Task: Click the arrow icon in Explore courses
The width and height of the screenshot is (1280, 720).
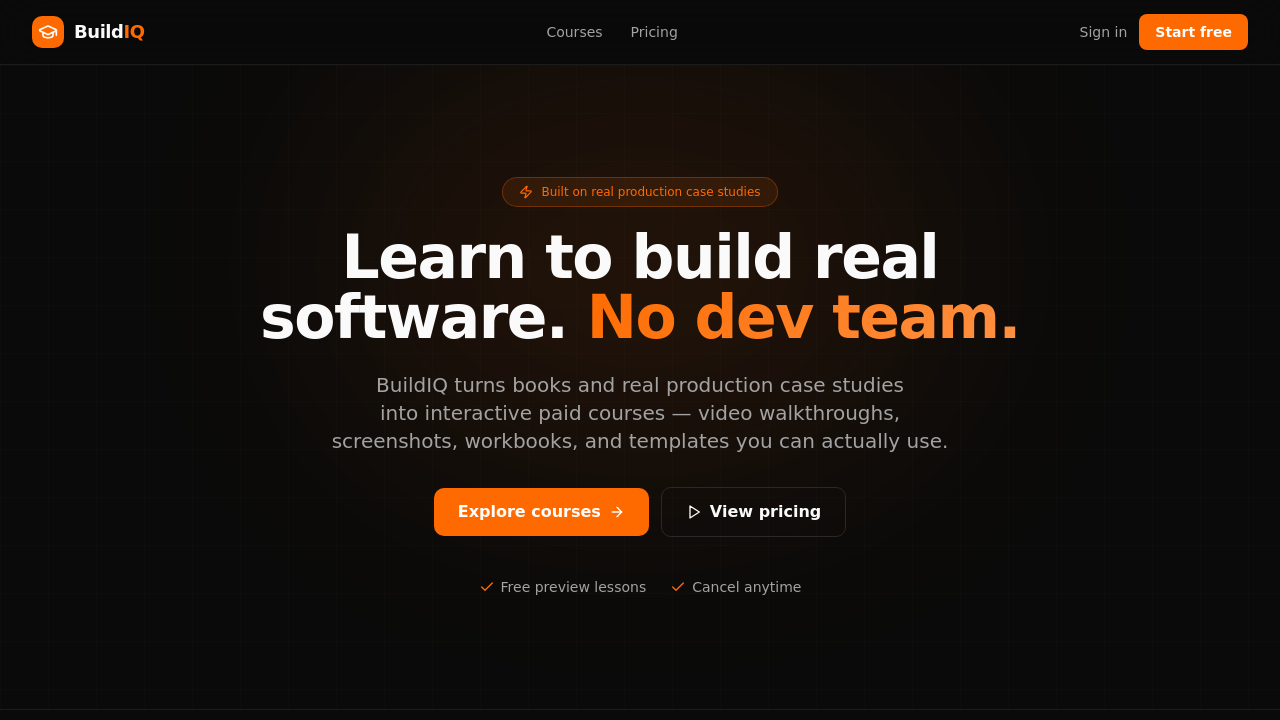Action: point(617,512)
